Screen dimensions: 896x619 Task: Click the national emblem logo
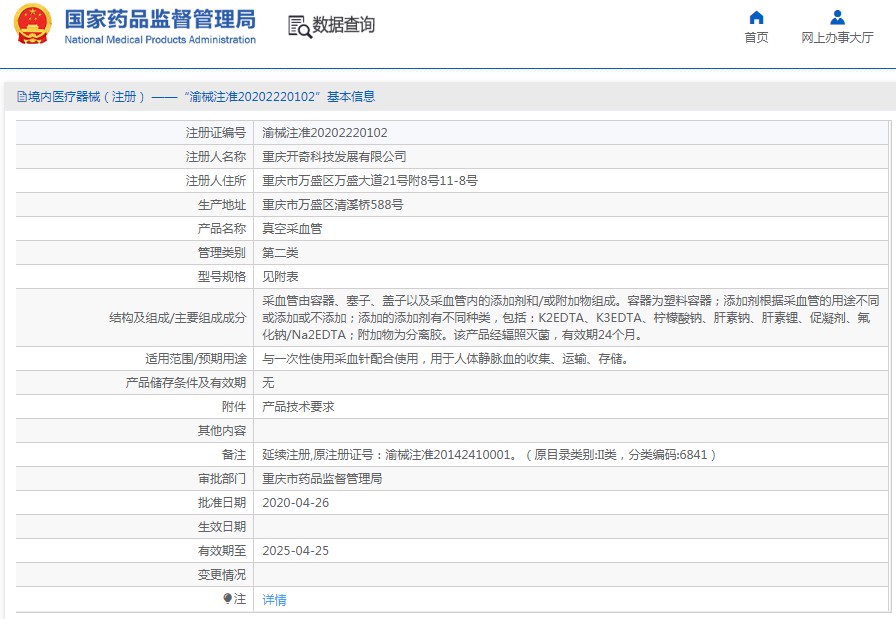click(33, 24)
